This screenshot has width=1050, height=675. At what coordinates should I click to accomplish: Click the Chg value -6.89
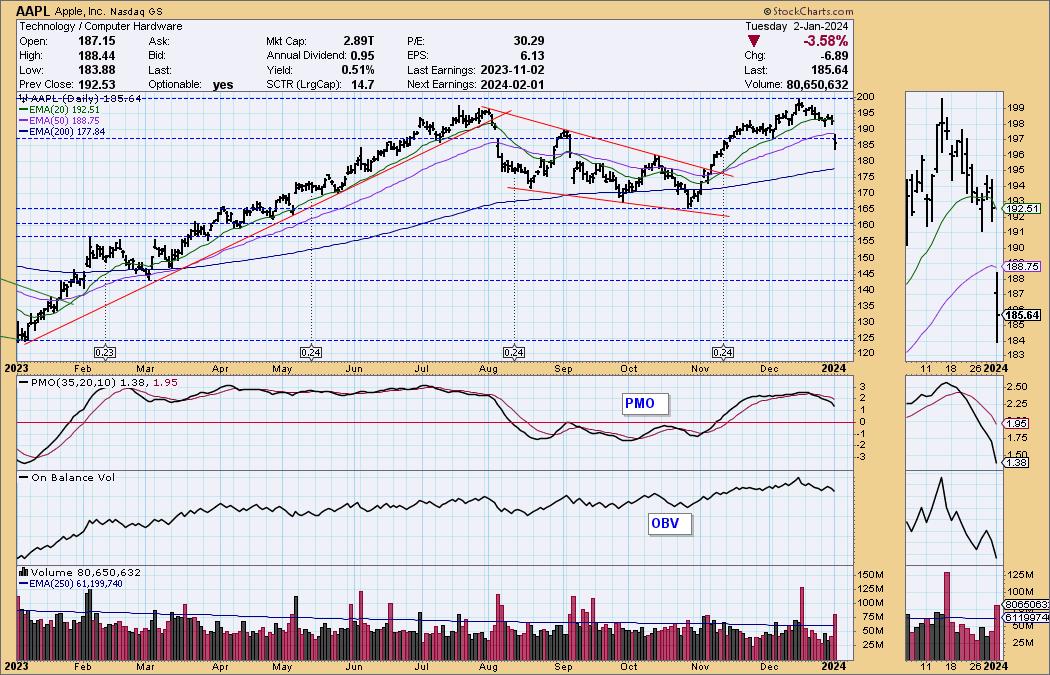pyautogui.click(x=834, y=56)
